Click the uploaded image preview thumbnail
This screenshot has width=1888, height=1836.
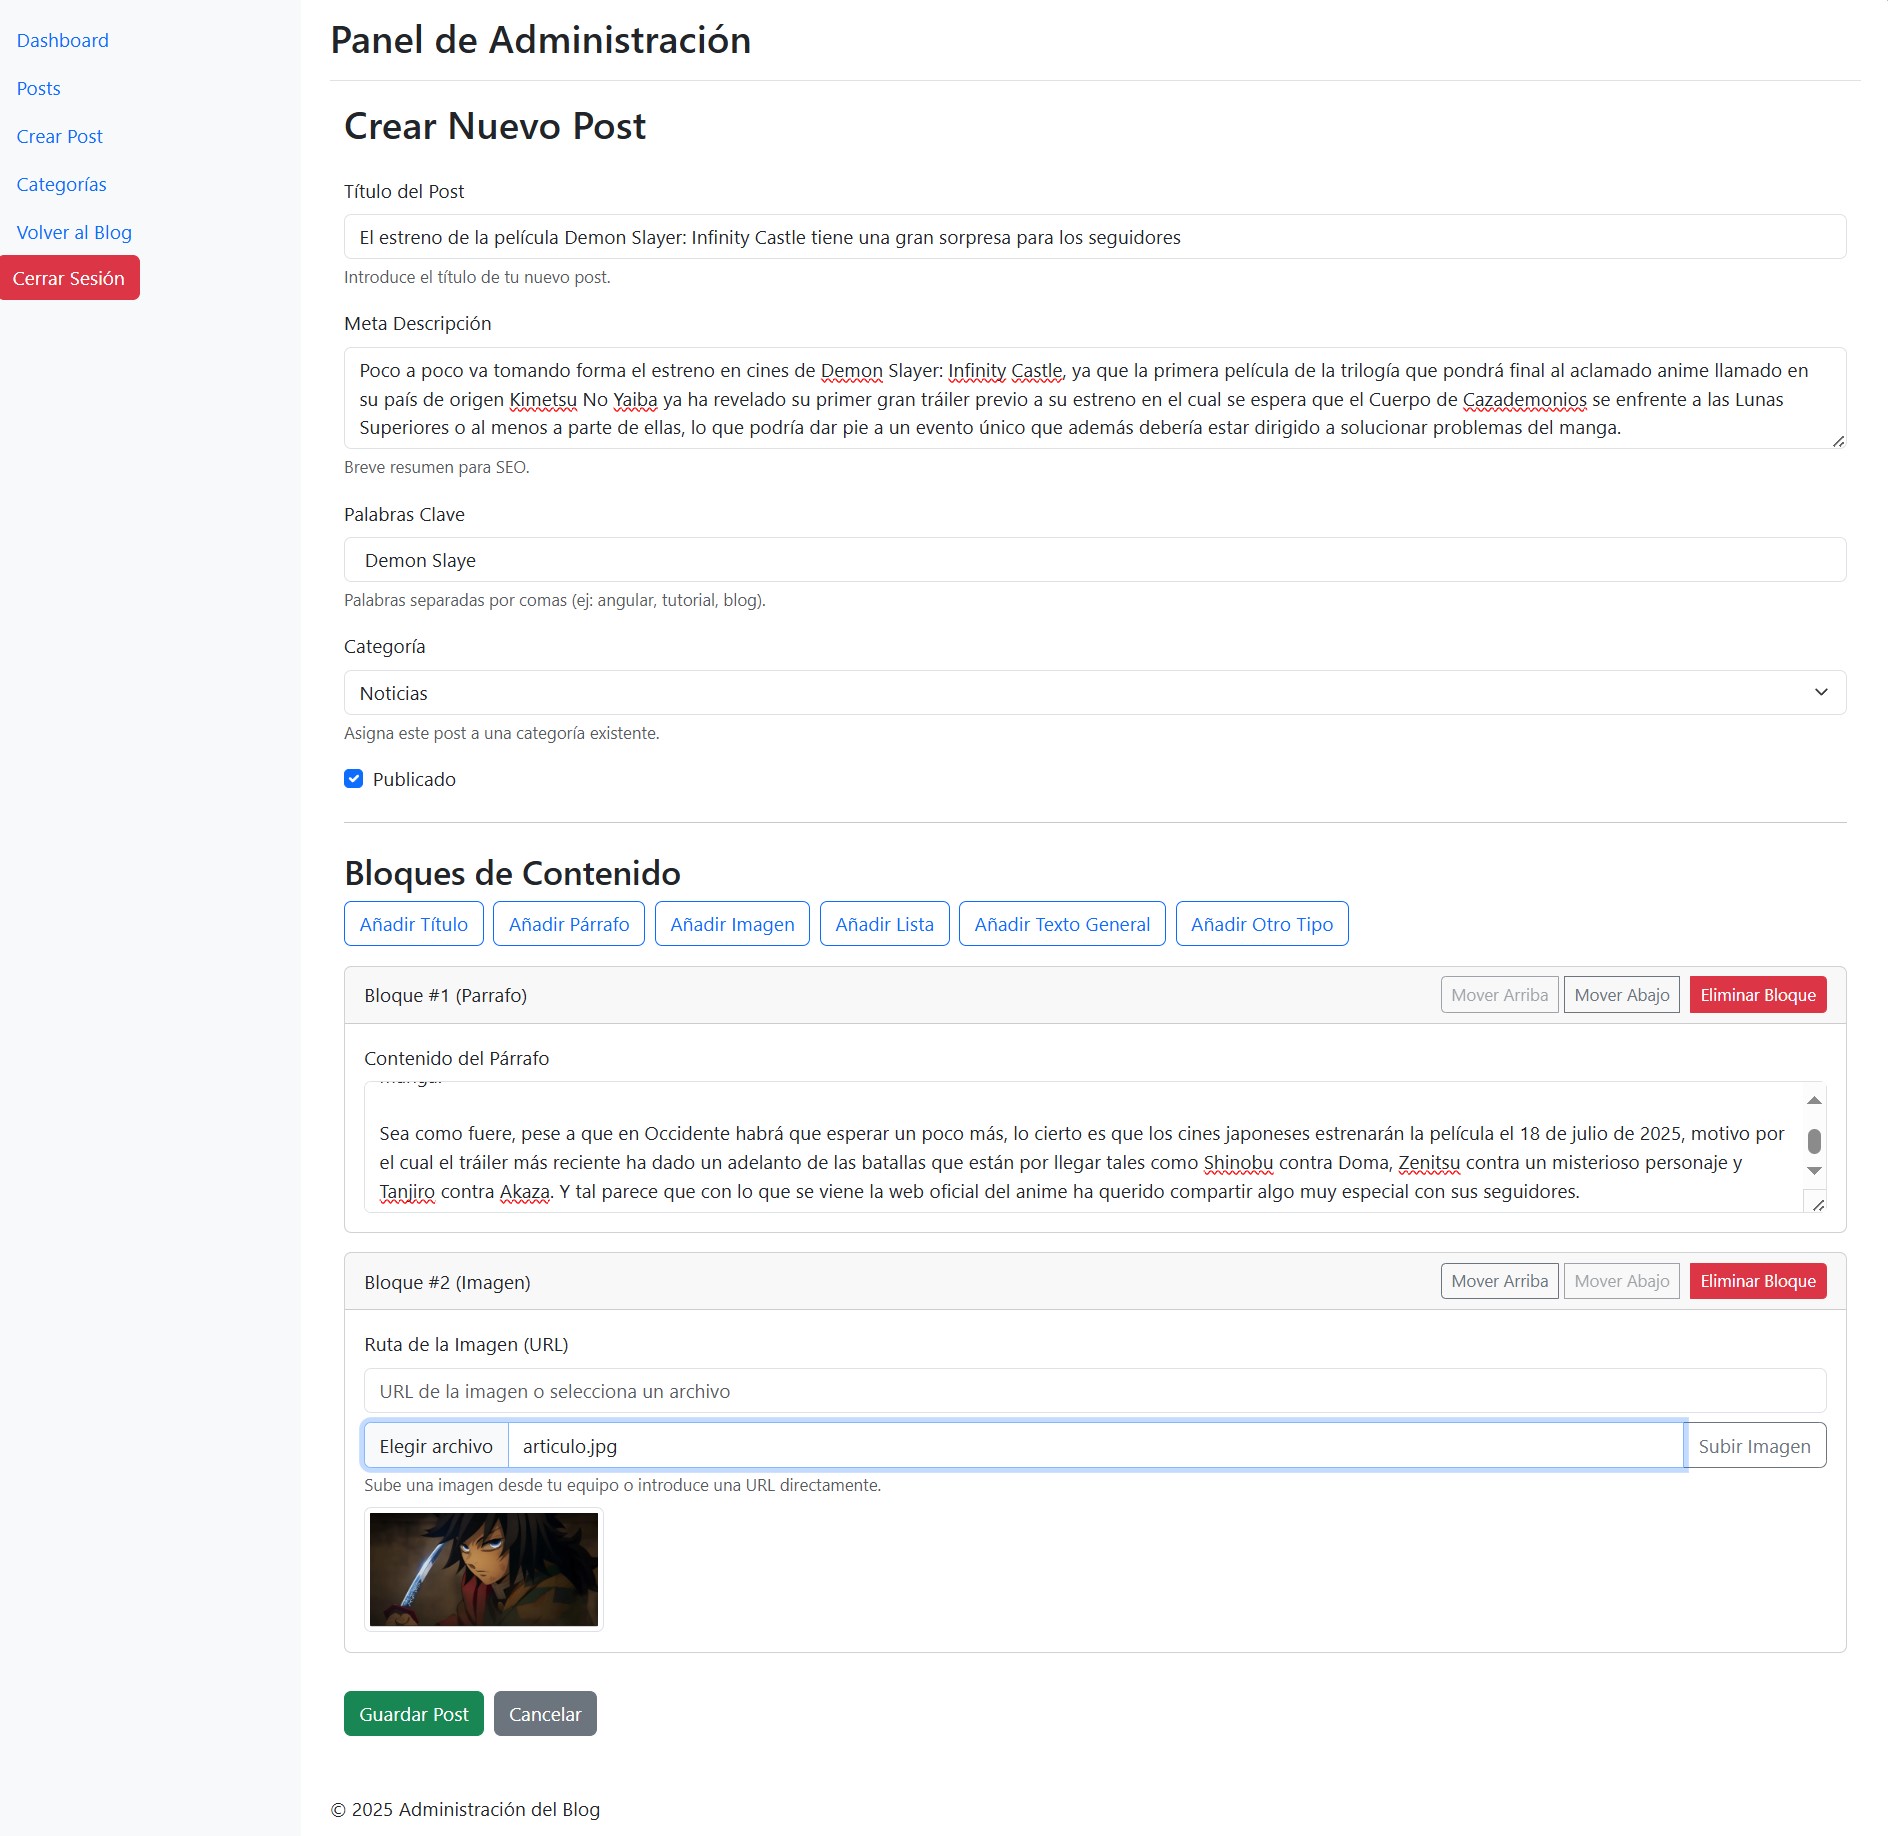[x=484, y=1569]
